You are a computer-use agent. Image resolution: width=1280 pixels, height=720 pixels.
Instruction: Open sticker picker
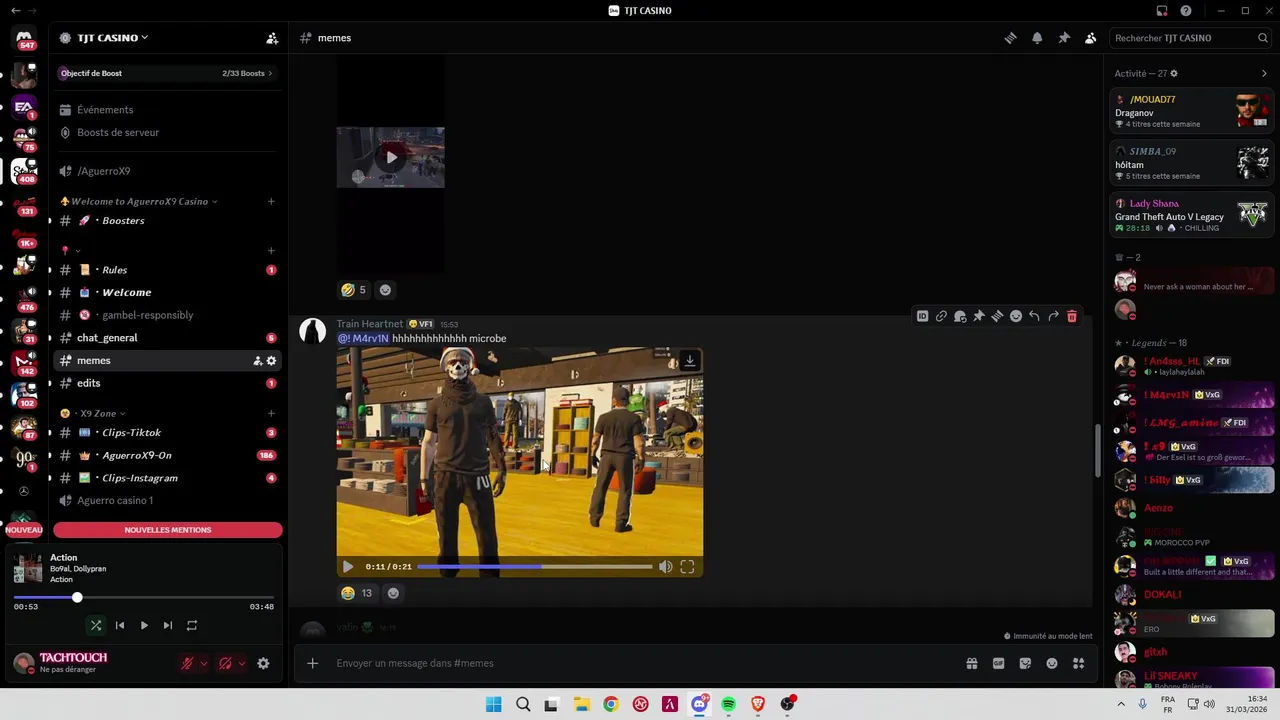(x=1025, y=663)
